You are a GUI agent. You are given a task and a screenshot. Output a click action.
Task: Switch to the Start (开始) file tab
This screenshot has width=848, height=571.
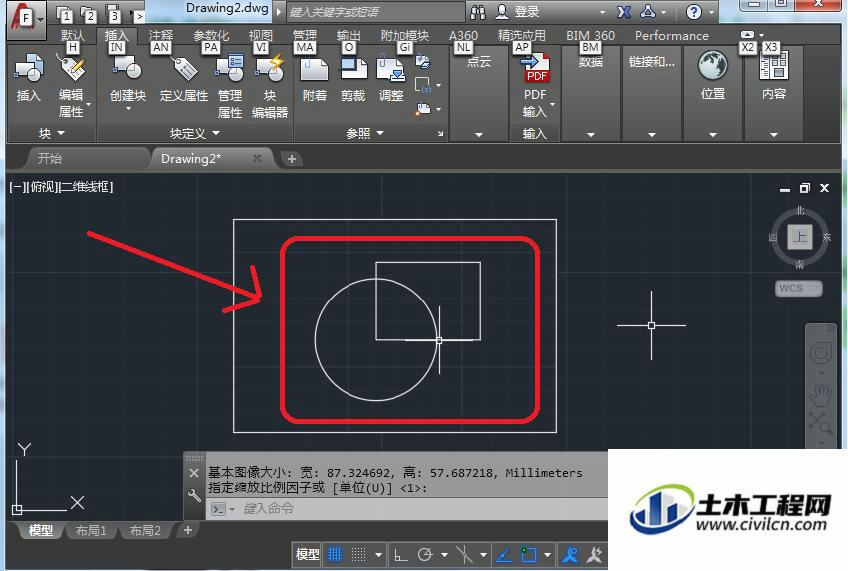pyautogui.click(x=50, y=158)
